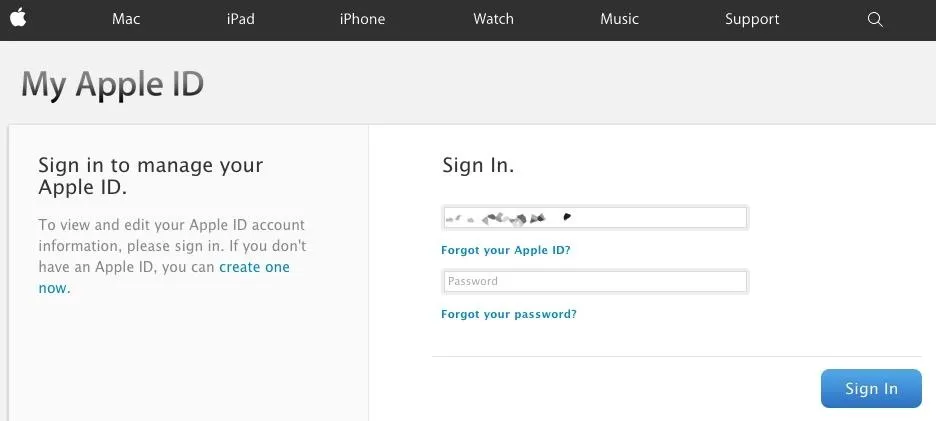Select iPhone in the top navigation
This screenshot has height=421, width=936.
[362, 19]
